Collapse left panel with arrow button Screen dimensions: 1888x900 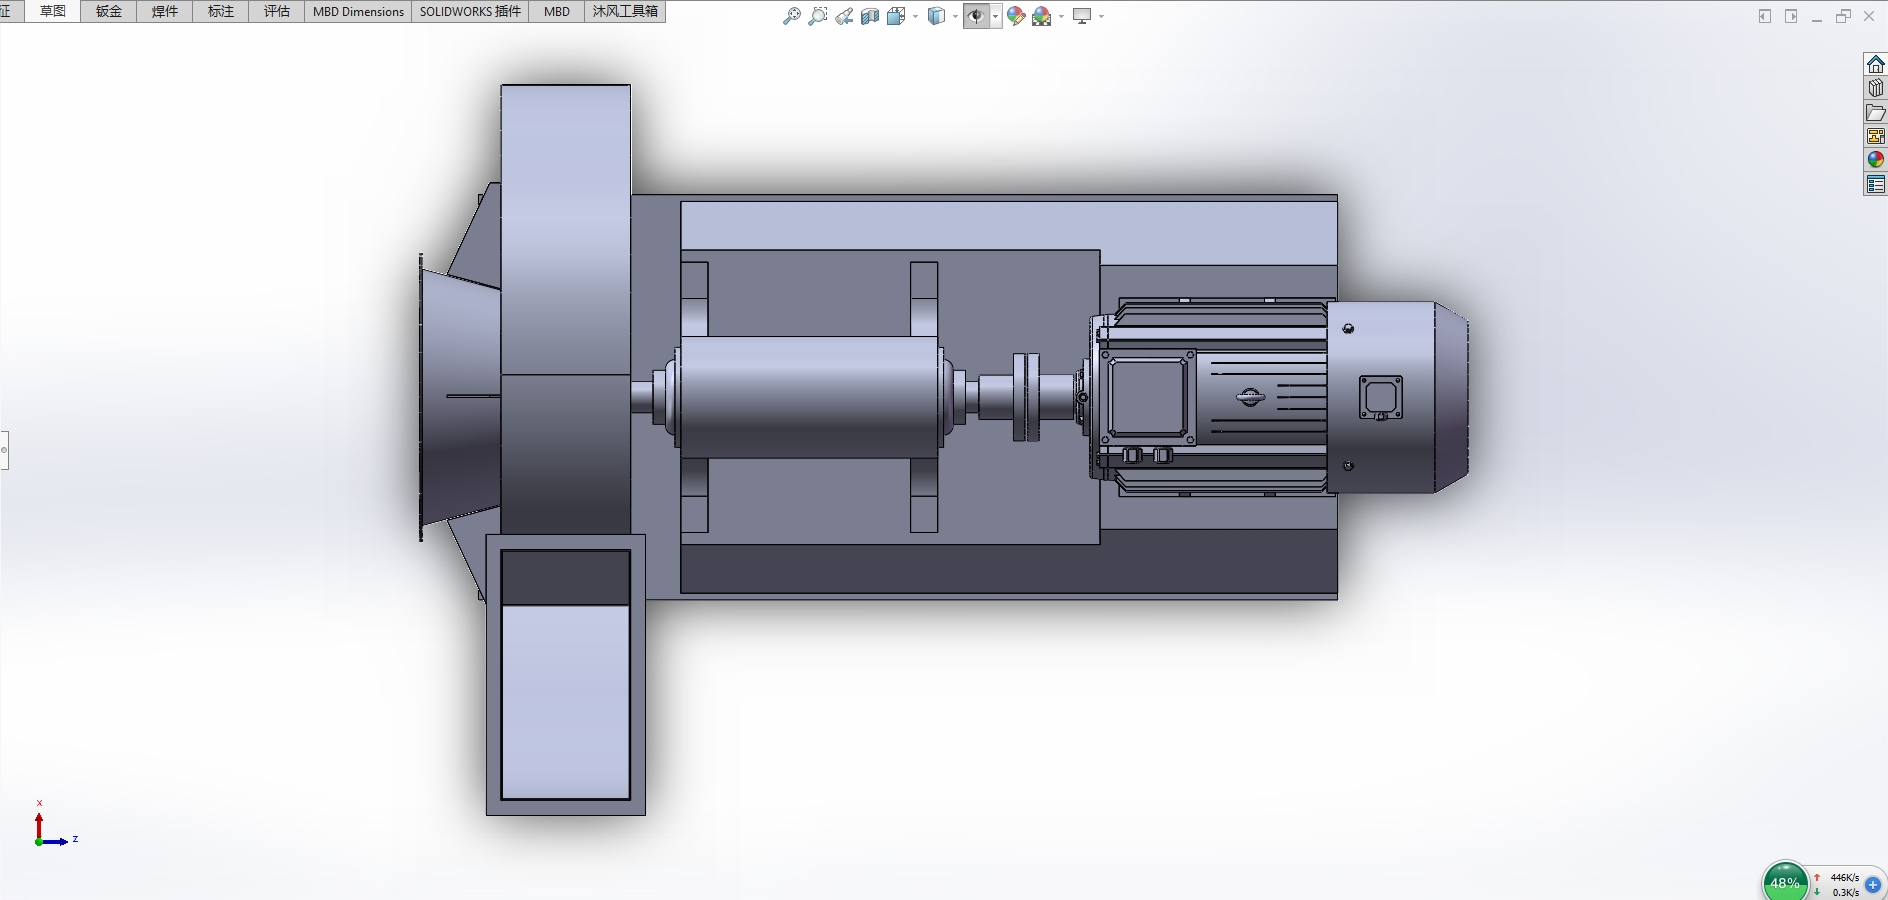click(x=1764, y=16)
